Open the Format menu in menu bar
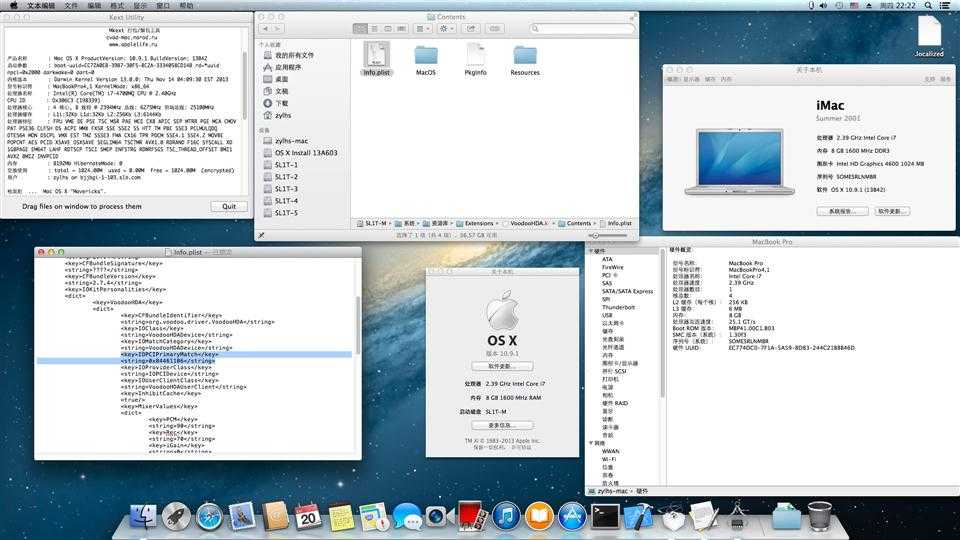This screenshot has width=960, height=540. pyautogui.click(x=118, y=6)
